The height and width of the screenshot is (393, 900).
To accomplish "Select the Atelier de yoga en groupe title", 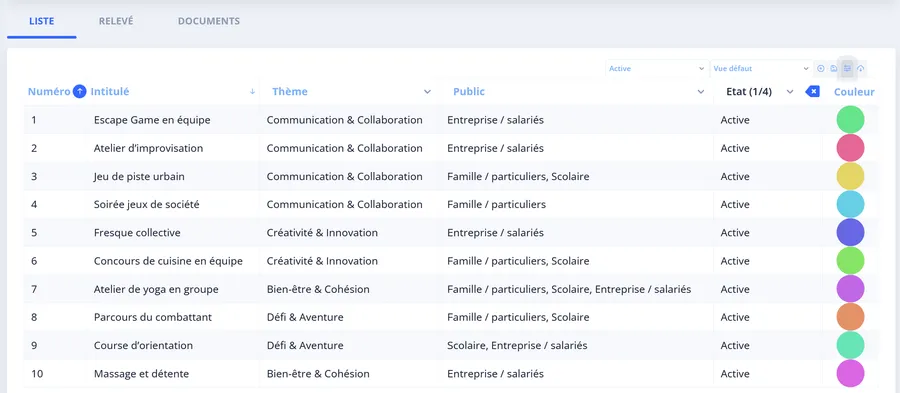I will tap(156, 289).
